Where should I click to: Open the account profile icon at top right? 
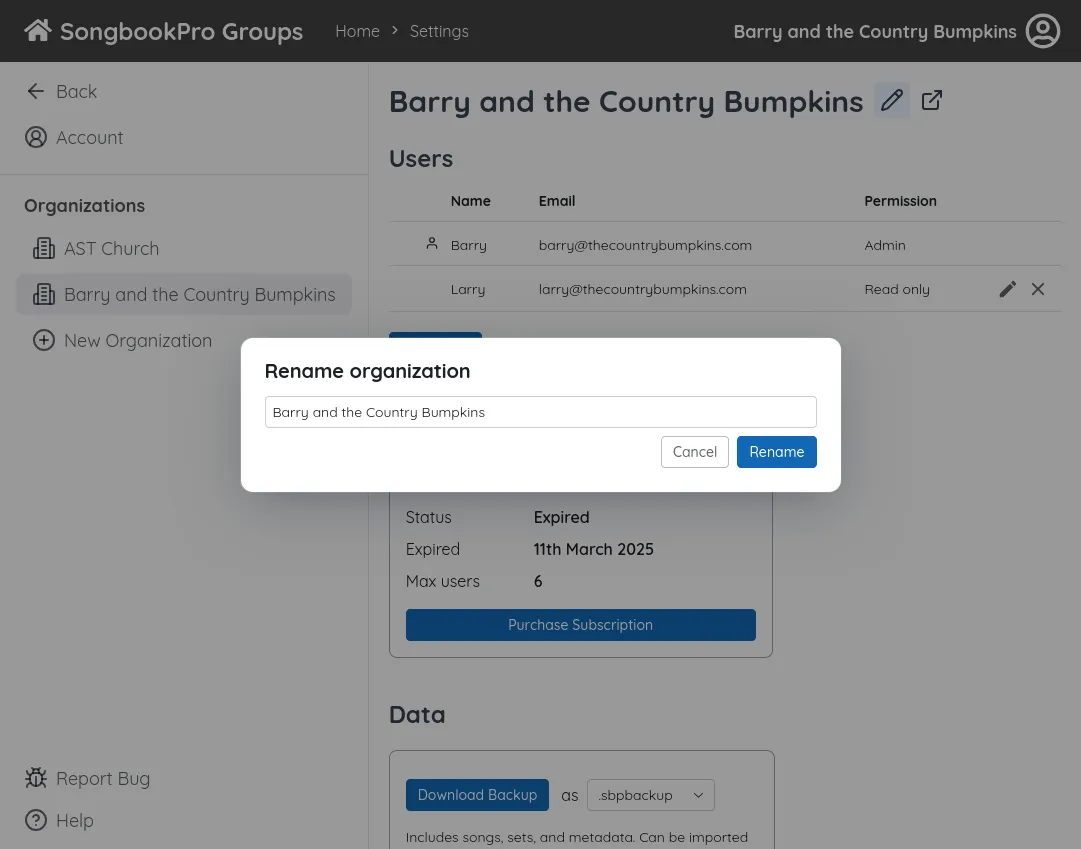(x=1042, y=31)
